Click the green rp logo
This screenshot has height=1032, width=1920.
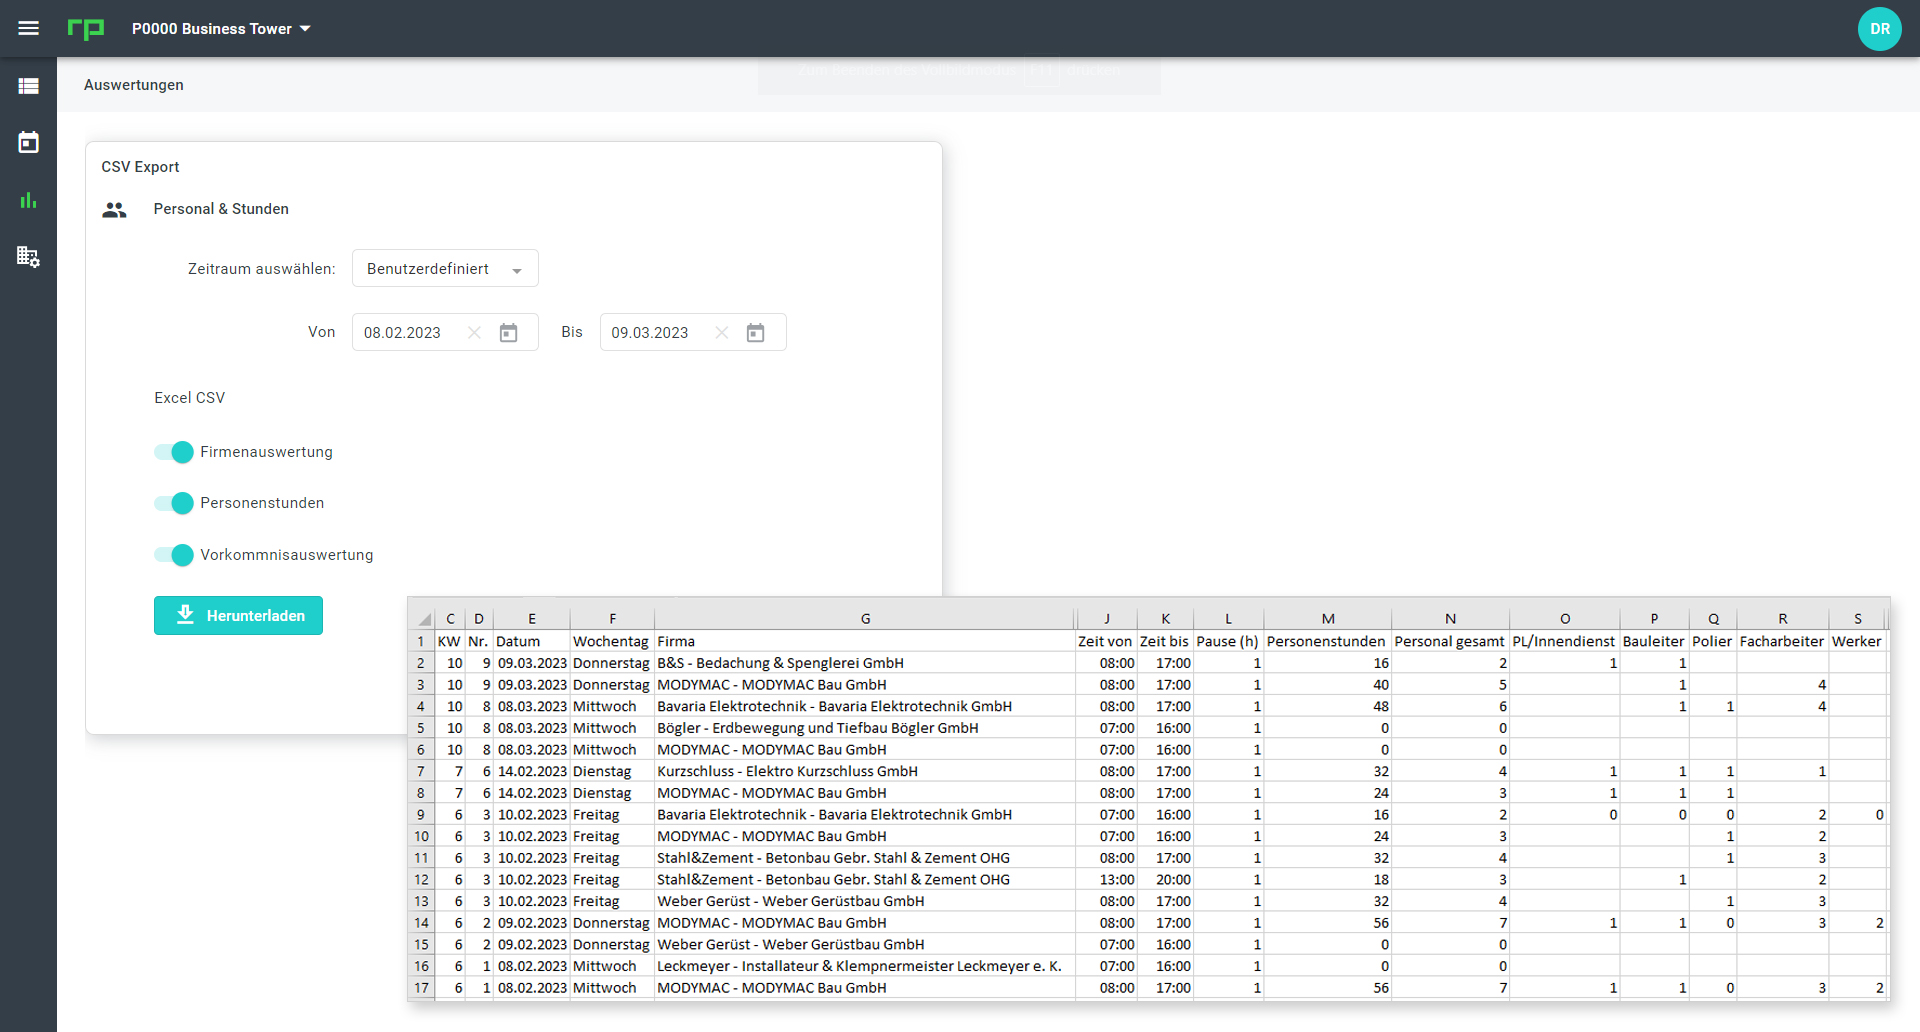86,29
